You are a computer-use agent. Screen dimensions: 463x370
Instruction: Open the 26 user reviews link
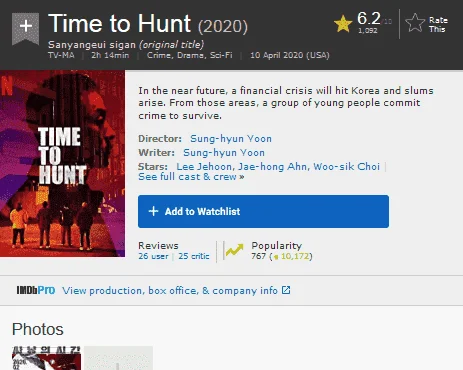153,256
